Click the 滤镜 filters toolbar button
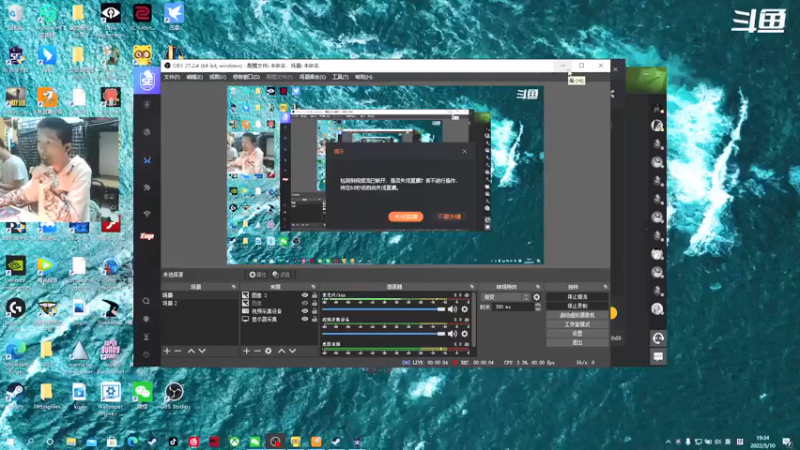This screenshot has height=450, width=800. coord(281,274)
